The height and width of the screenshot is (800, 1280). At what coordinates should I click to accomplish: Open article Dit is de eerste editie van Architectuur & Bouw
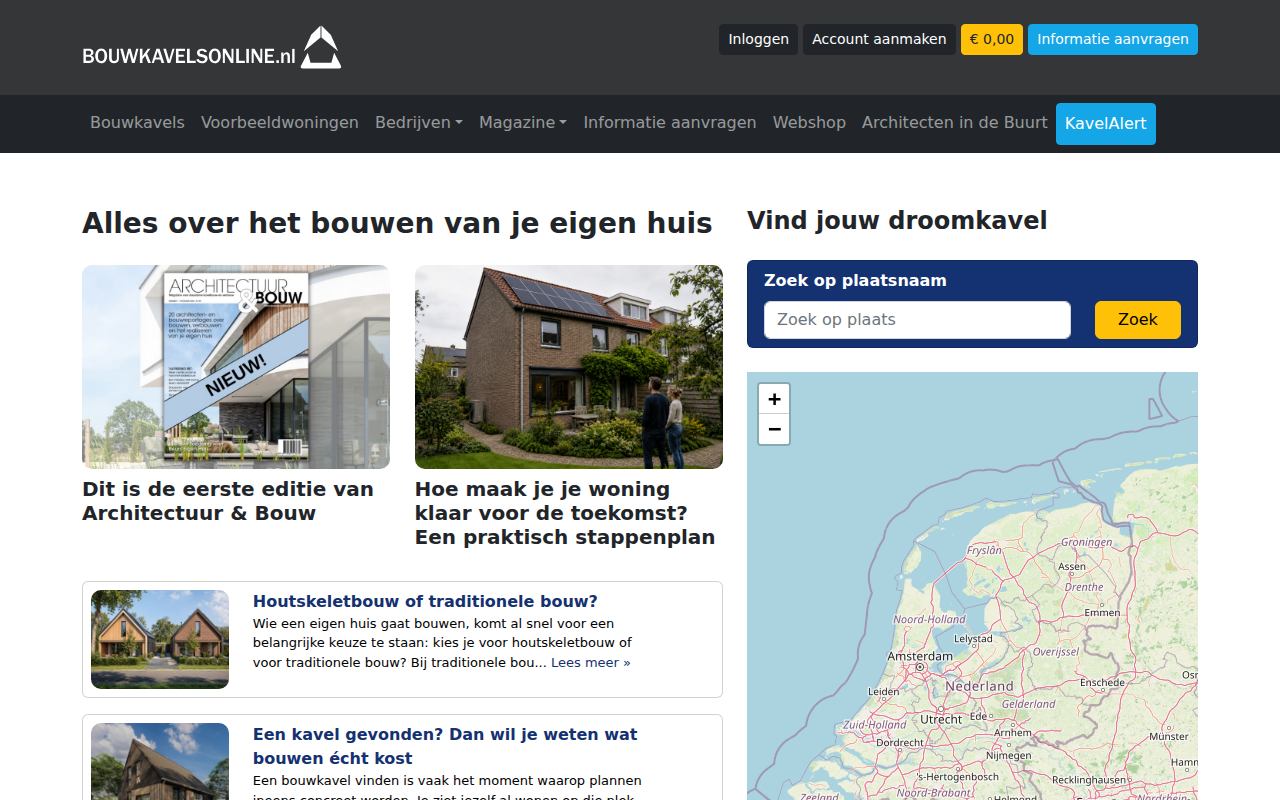coord(228,501)
